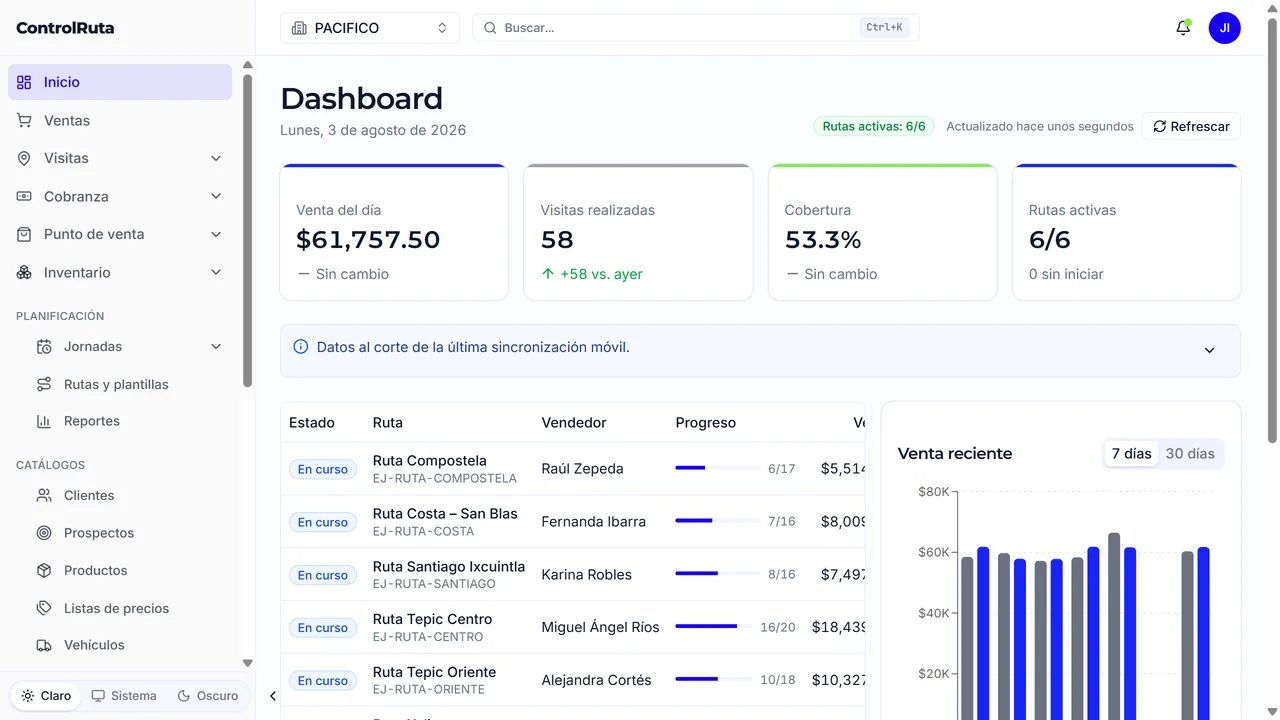Screen dimensions: 1280x720
Task: Click the Visitas map pin icon
Action: (24, 158)
